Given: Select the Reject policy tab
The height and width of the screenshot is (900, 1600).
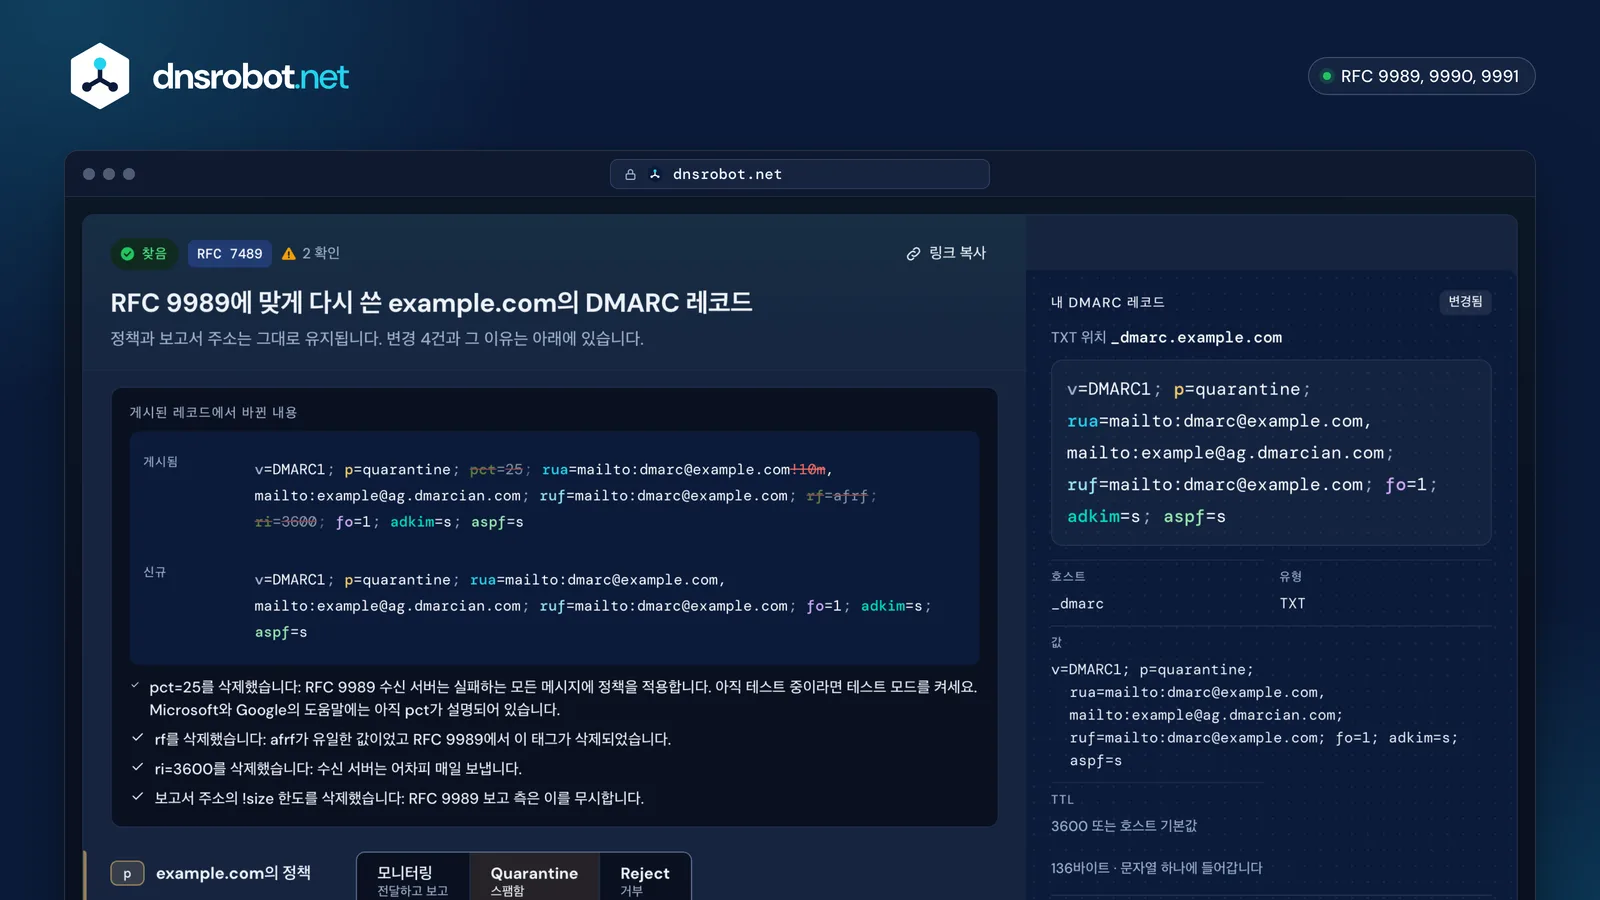Looking at the screenshot, I should click(645, 878).
